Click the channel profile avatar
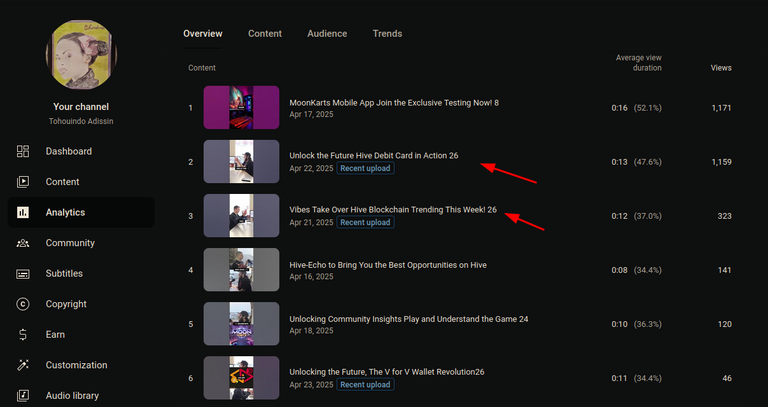768x407 pixels. click(x=81, y=54)
